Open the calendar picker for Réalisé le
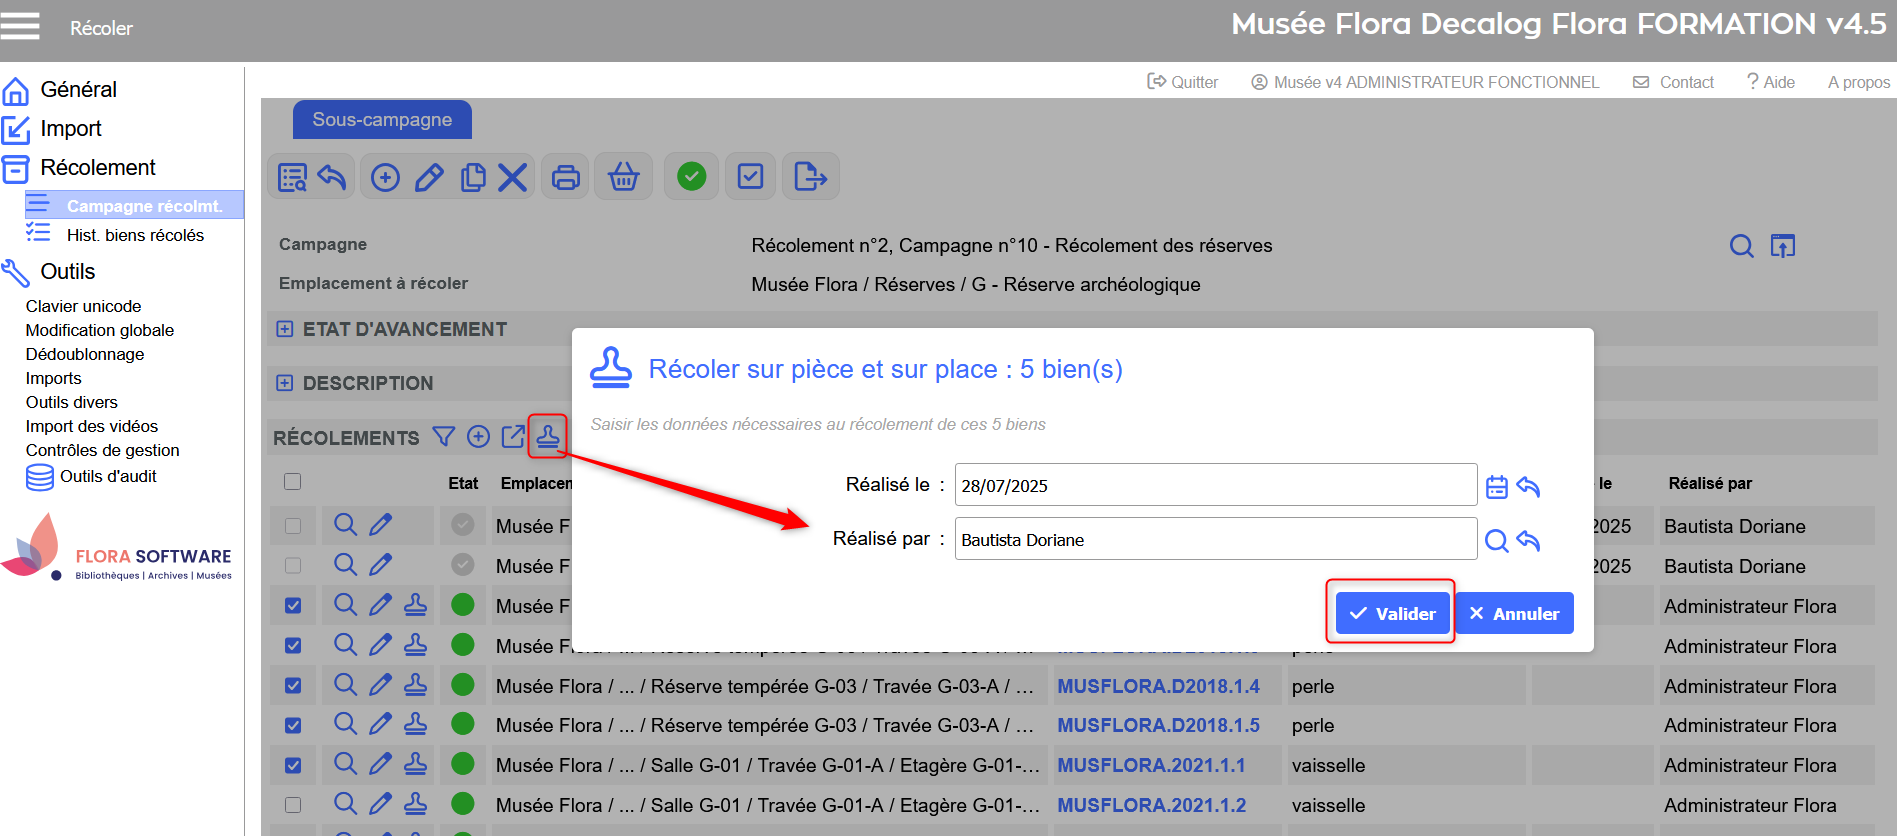This screenshot has width=1897, height=836. [x=1496, y=487]
